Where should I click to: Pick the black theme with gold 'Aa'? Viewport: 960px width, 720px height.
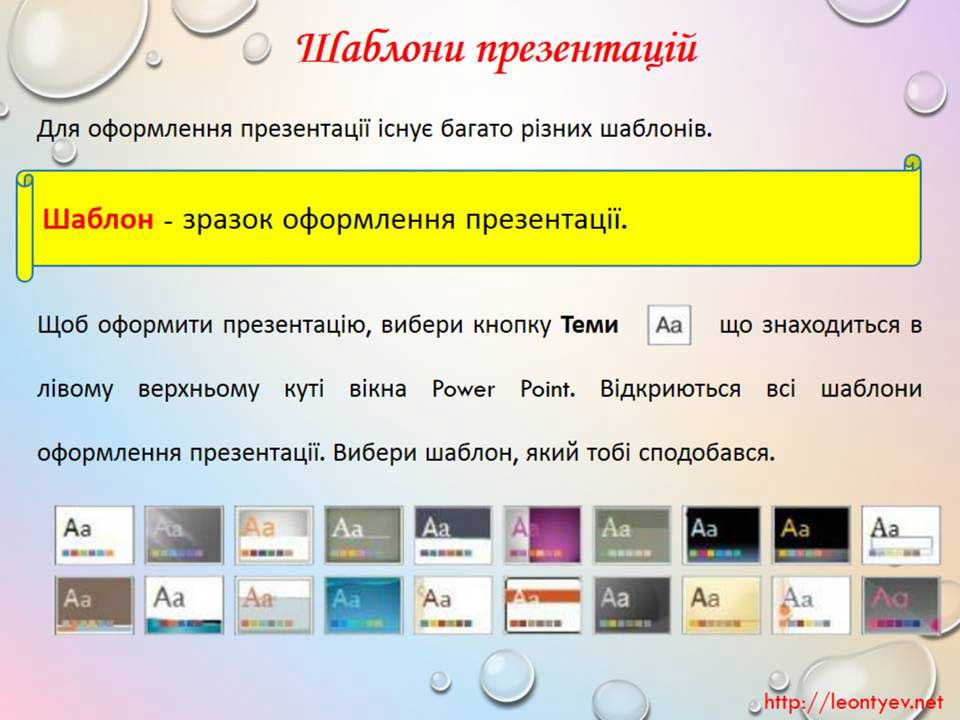click(x=811, y=535)
